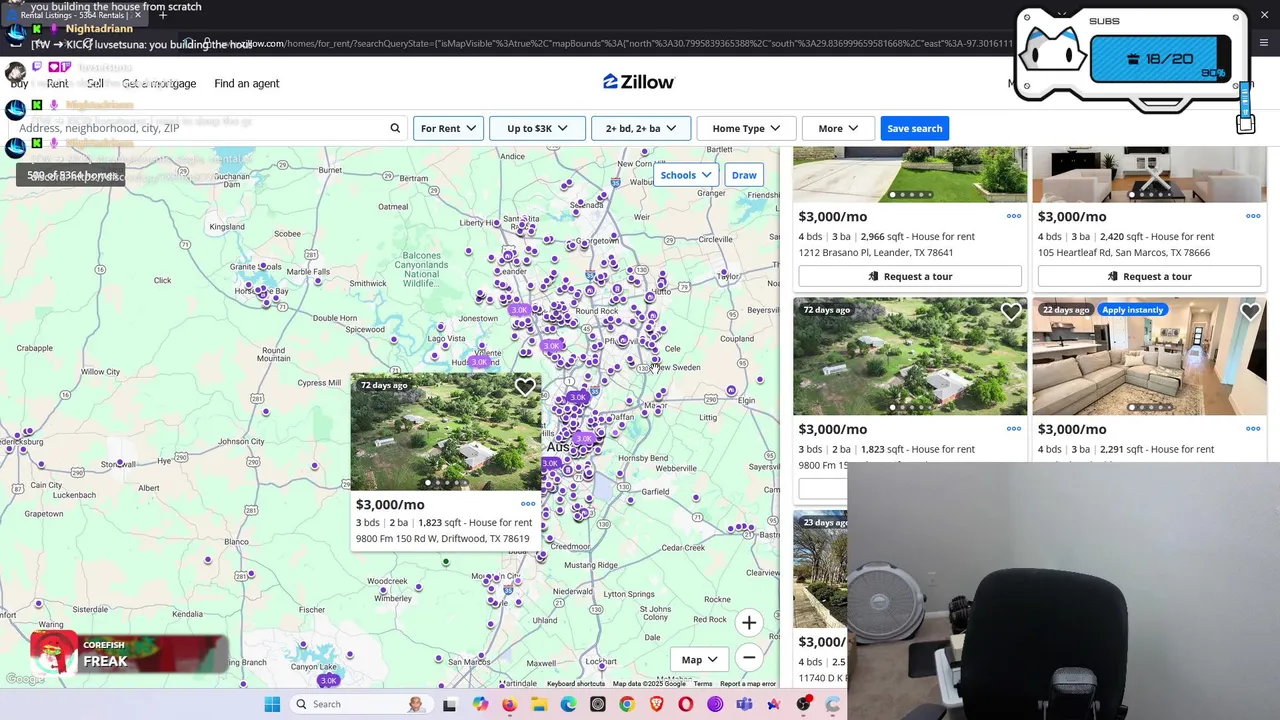The height and width of the screenshot is (720, 1280).
Task: Open Find an agent menu
Action: [x=246, y=83]
